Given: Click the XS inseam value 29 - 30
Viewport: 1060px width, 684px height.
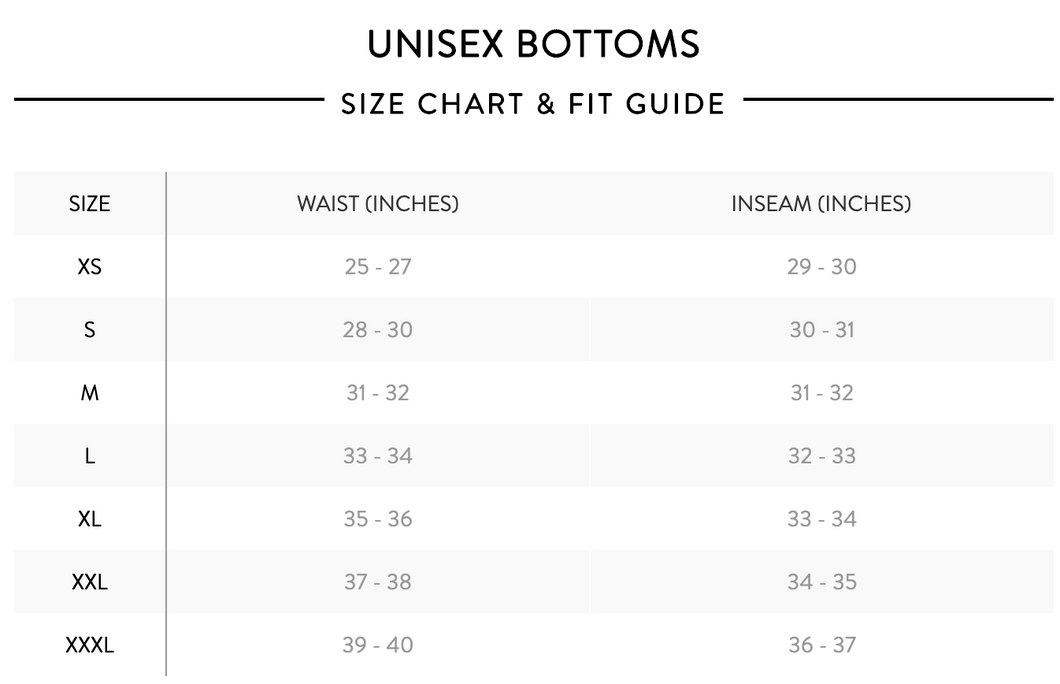Looking at the screenshot, I should click(x=821, y=267).
